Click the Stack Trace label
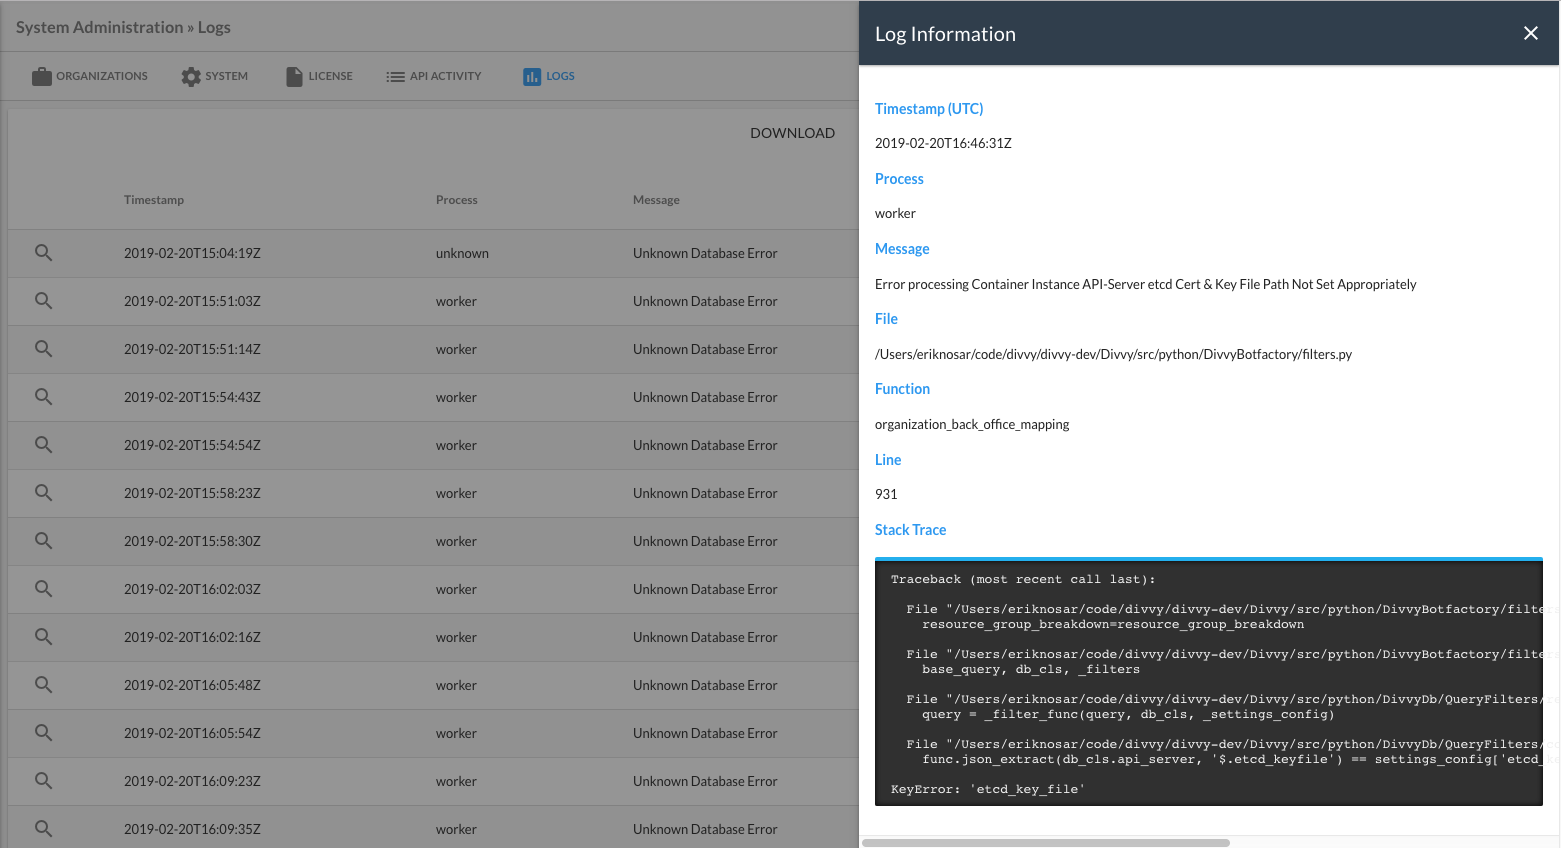1561x848 pixels. coord(910,530)
